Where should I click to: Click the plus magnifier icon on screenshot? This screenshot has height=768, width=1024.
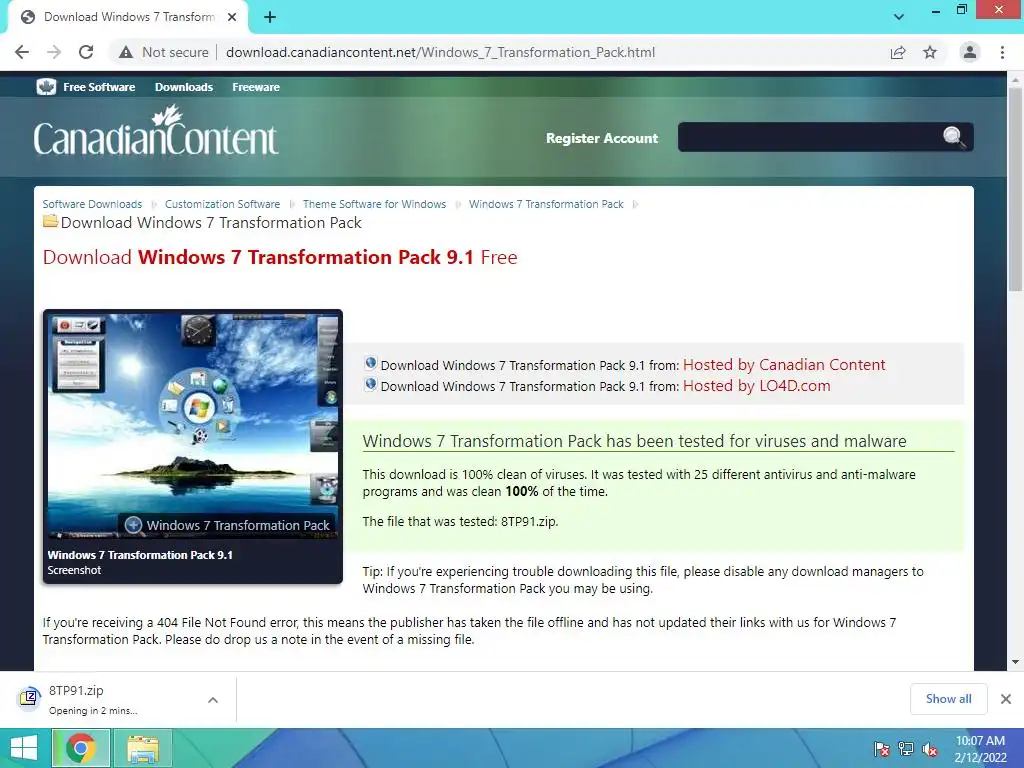point(133,524)
